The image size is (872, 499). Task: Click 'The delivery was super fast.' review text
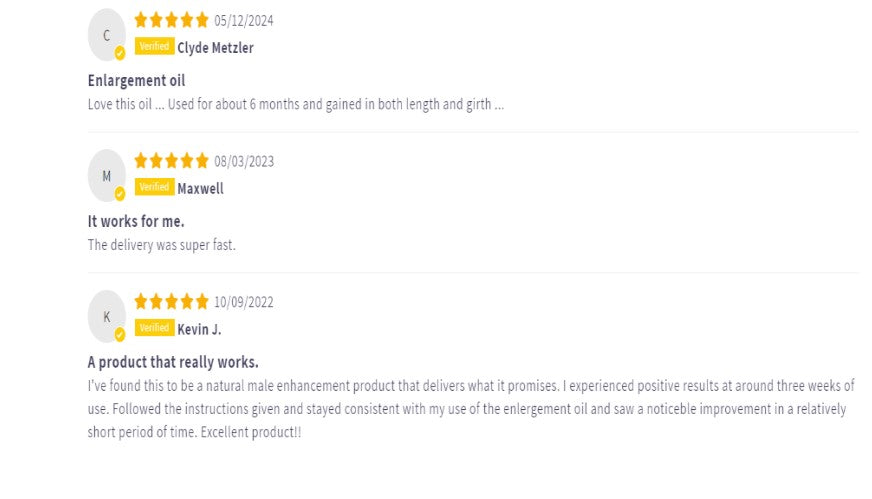161,245
